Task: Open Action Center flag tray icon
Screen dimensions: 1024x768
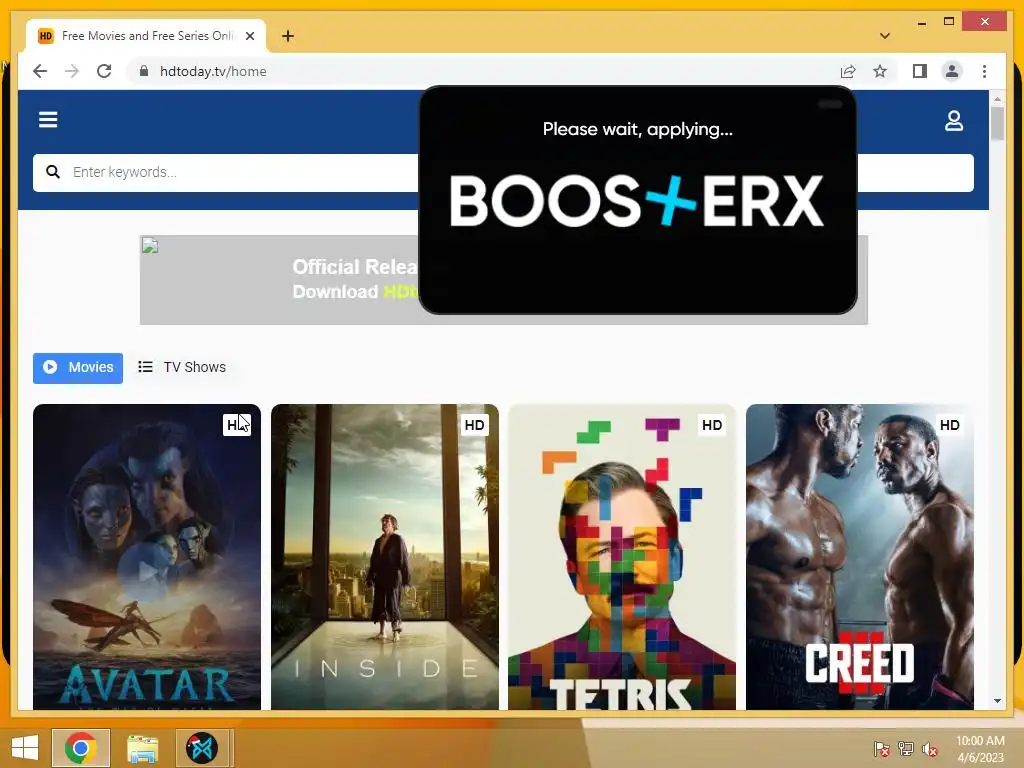Action: [881, 749]
